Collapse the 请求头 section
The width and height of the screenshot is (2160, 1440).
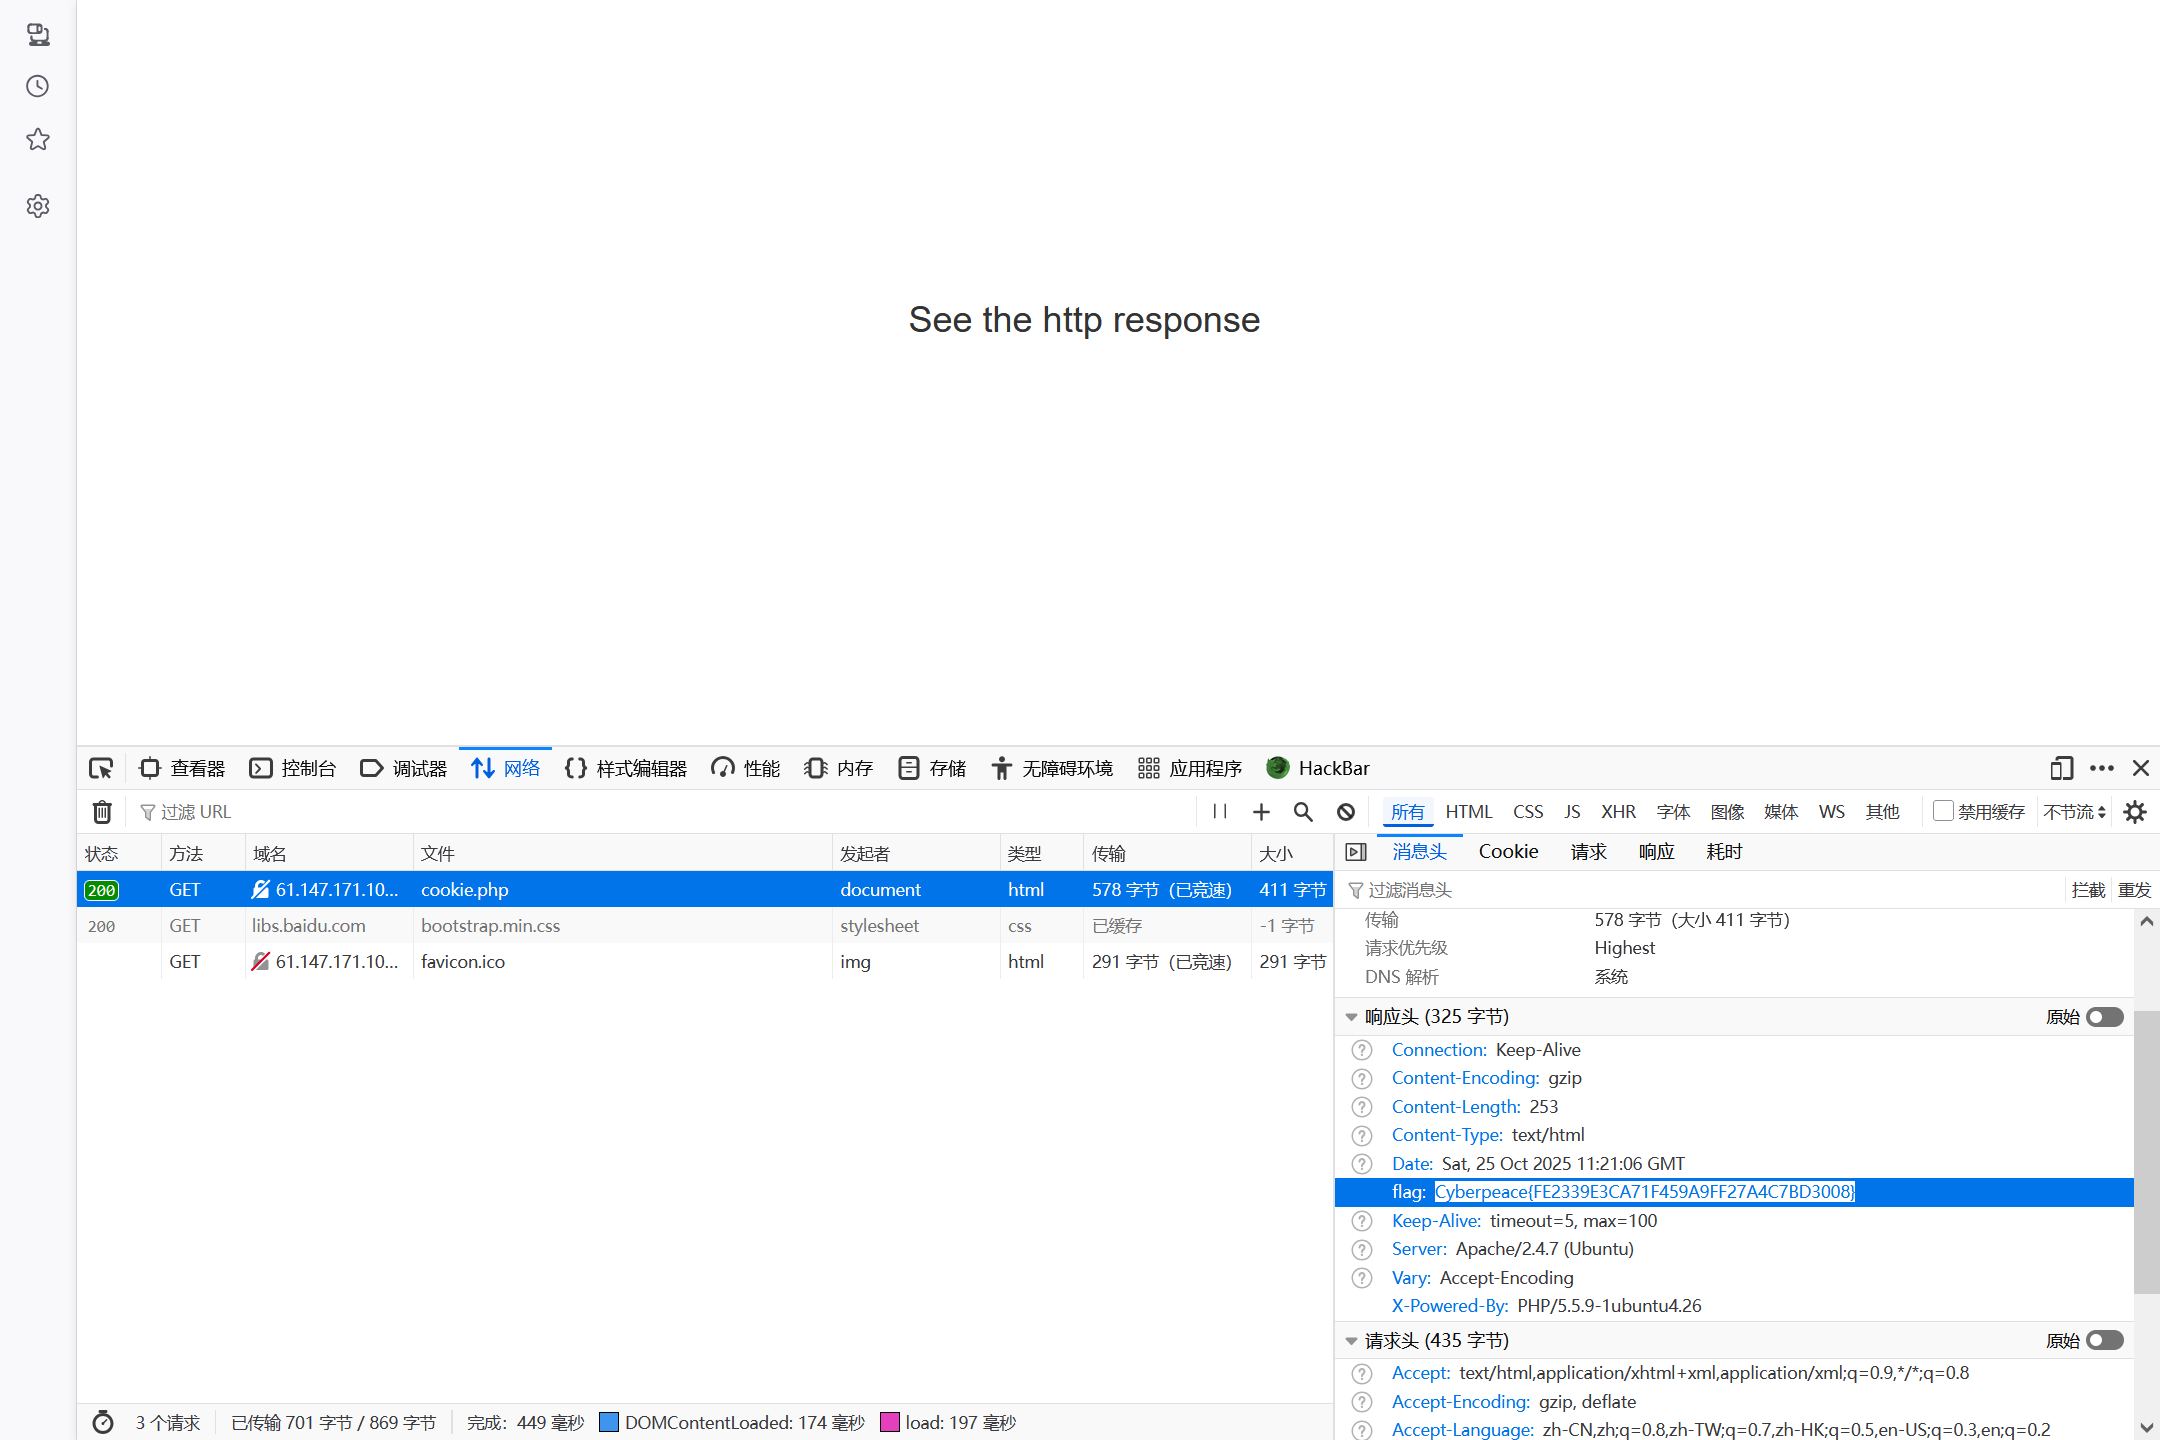(1351, 1341)
